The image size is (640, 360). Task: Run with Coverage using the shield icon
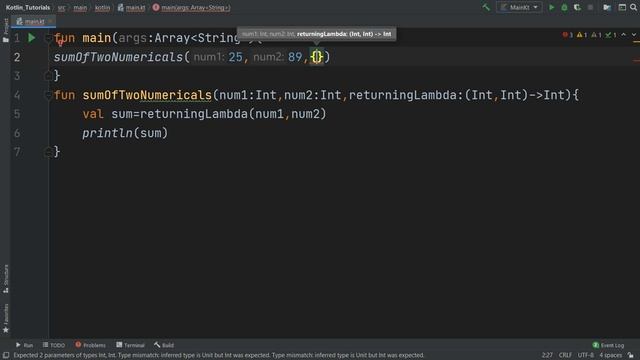pyautogui.click(x=577, y=7)
